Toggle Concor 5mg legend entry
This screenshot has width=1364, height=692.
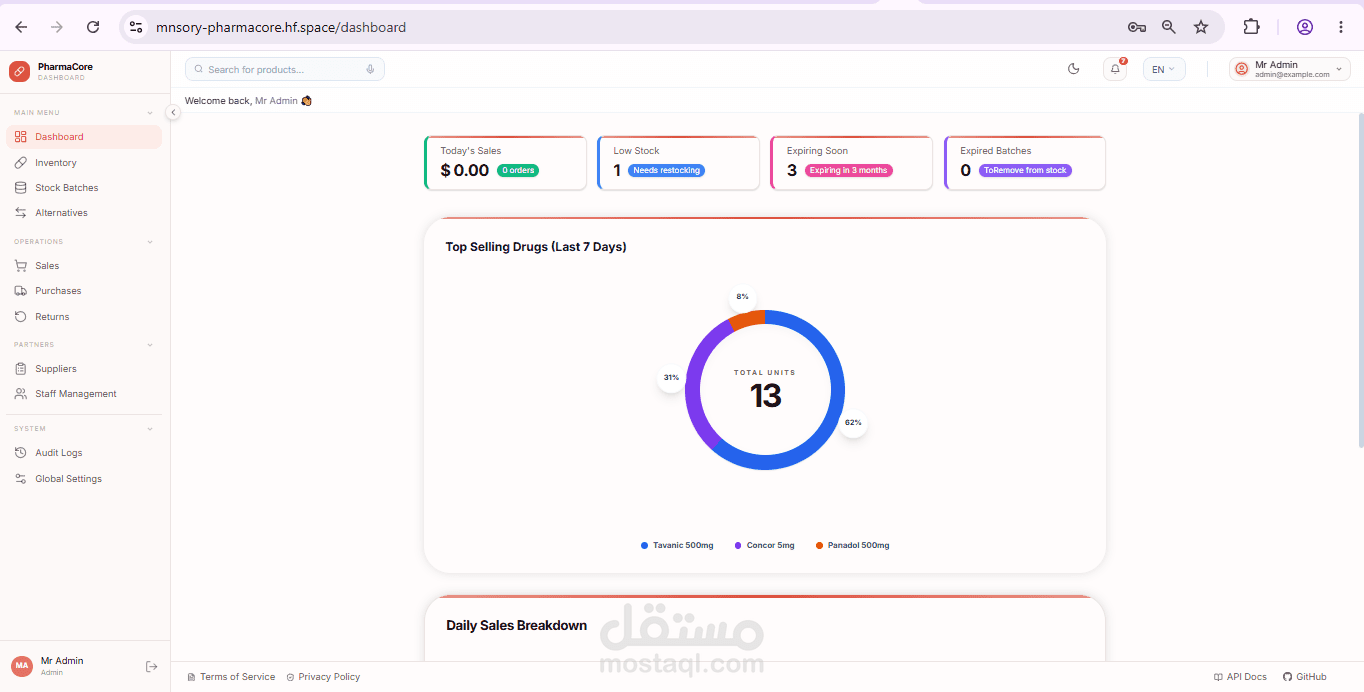point(764,545)
